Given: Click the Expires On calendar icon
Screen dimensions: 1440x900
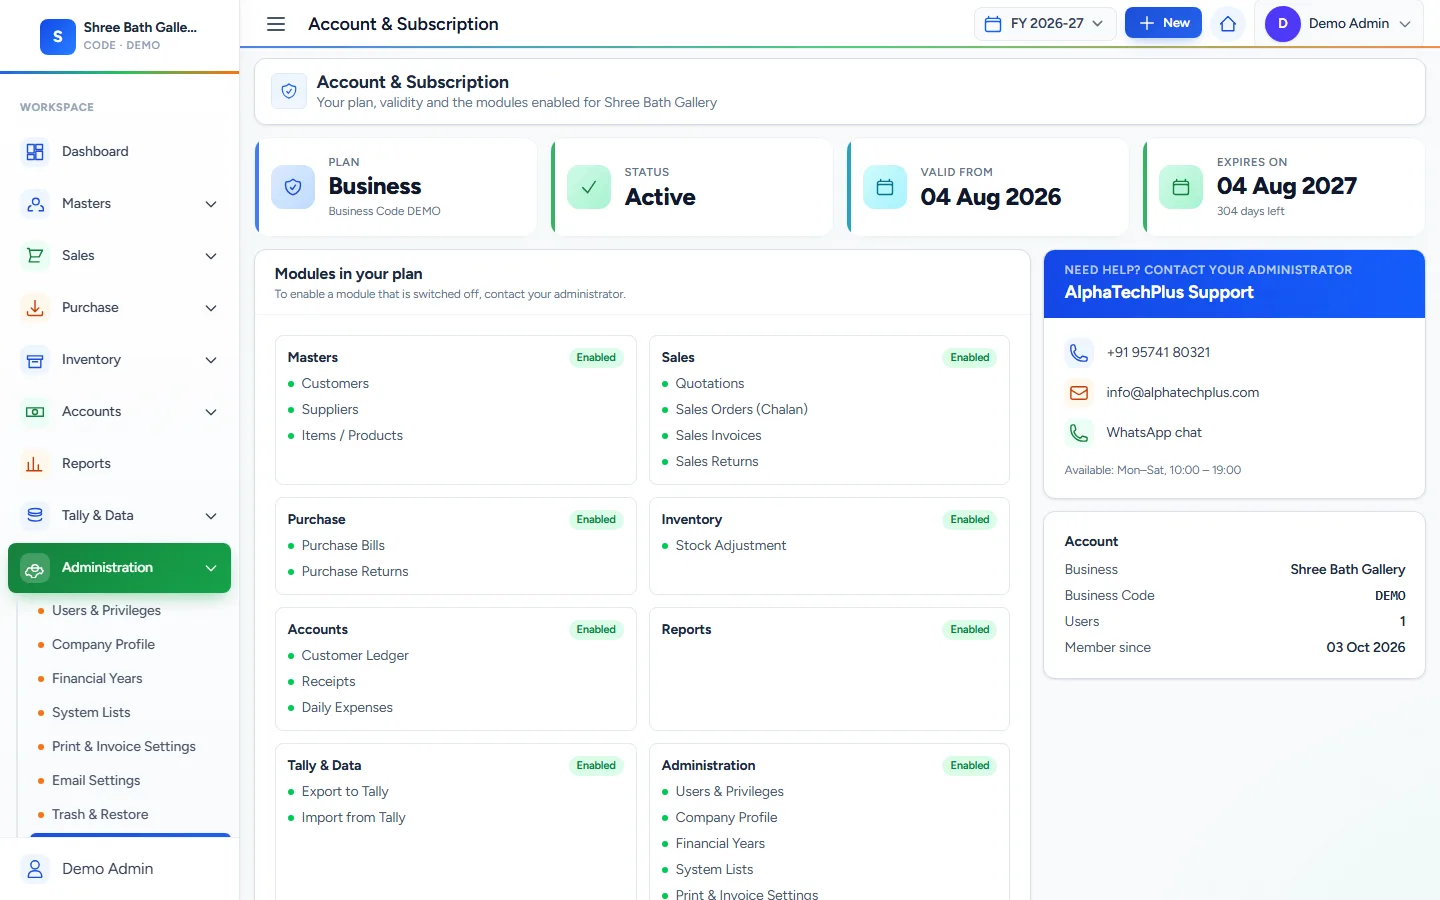Looking at the screenshot, I should [x=1181, y=187].
